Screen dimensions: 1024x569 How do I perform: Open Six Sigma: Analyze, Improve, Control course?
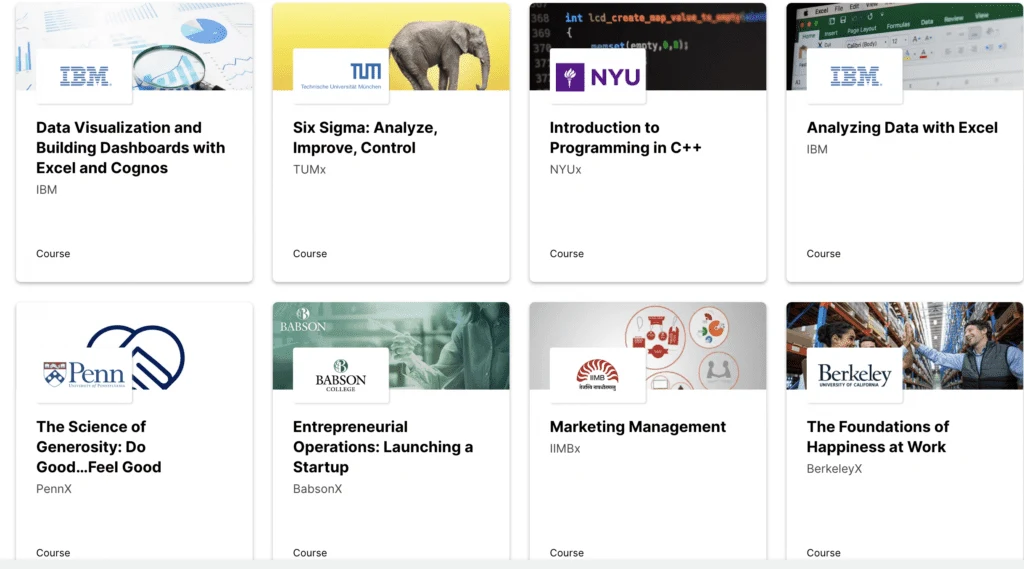365,138
